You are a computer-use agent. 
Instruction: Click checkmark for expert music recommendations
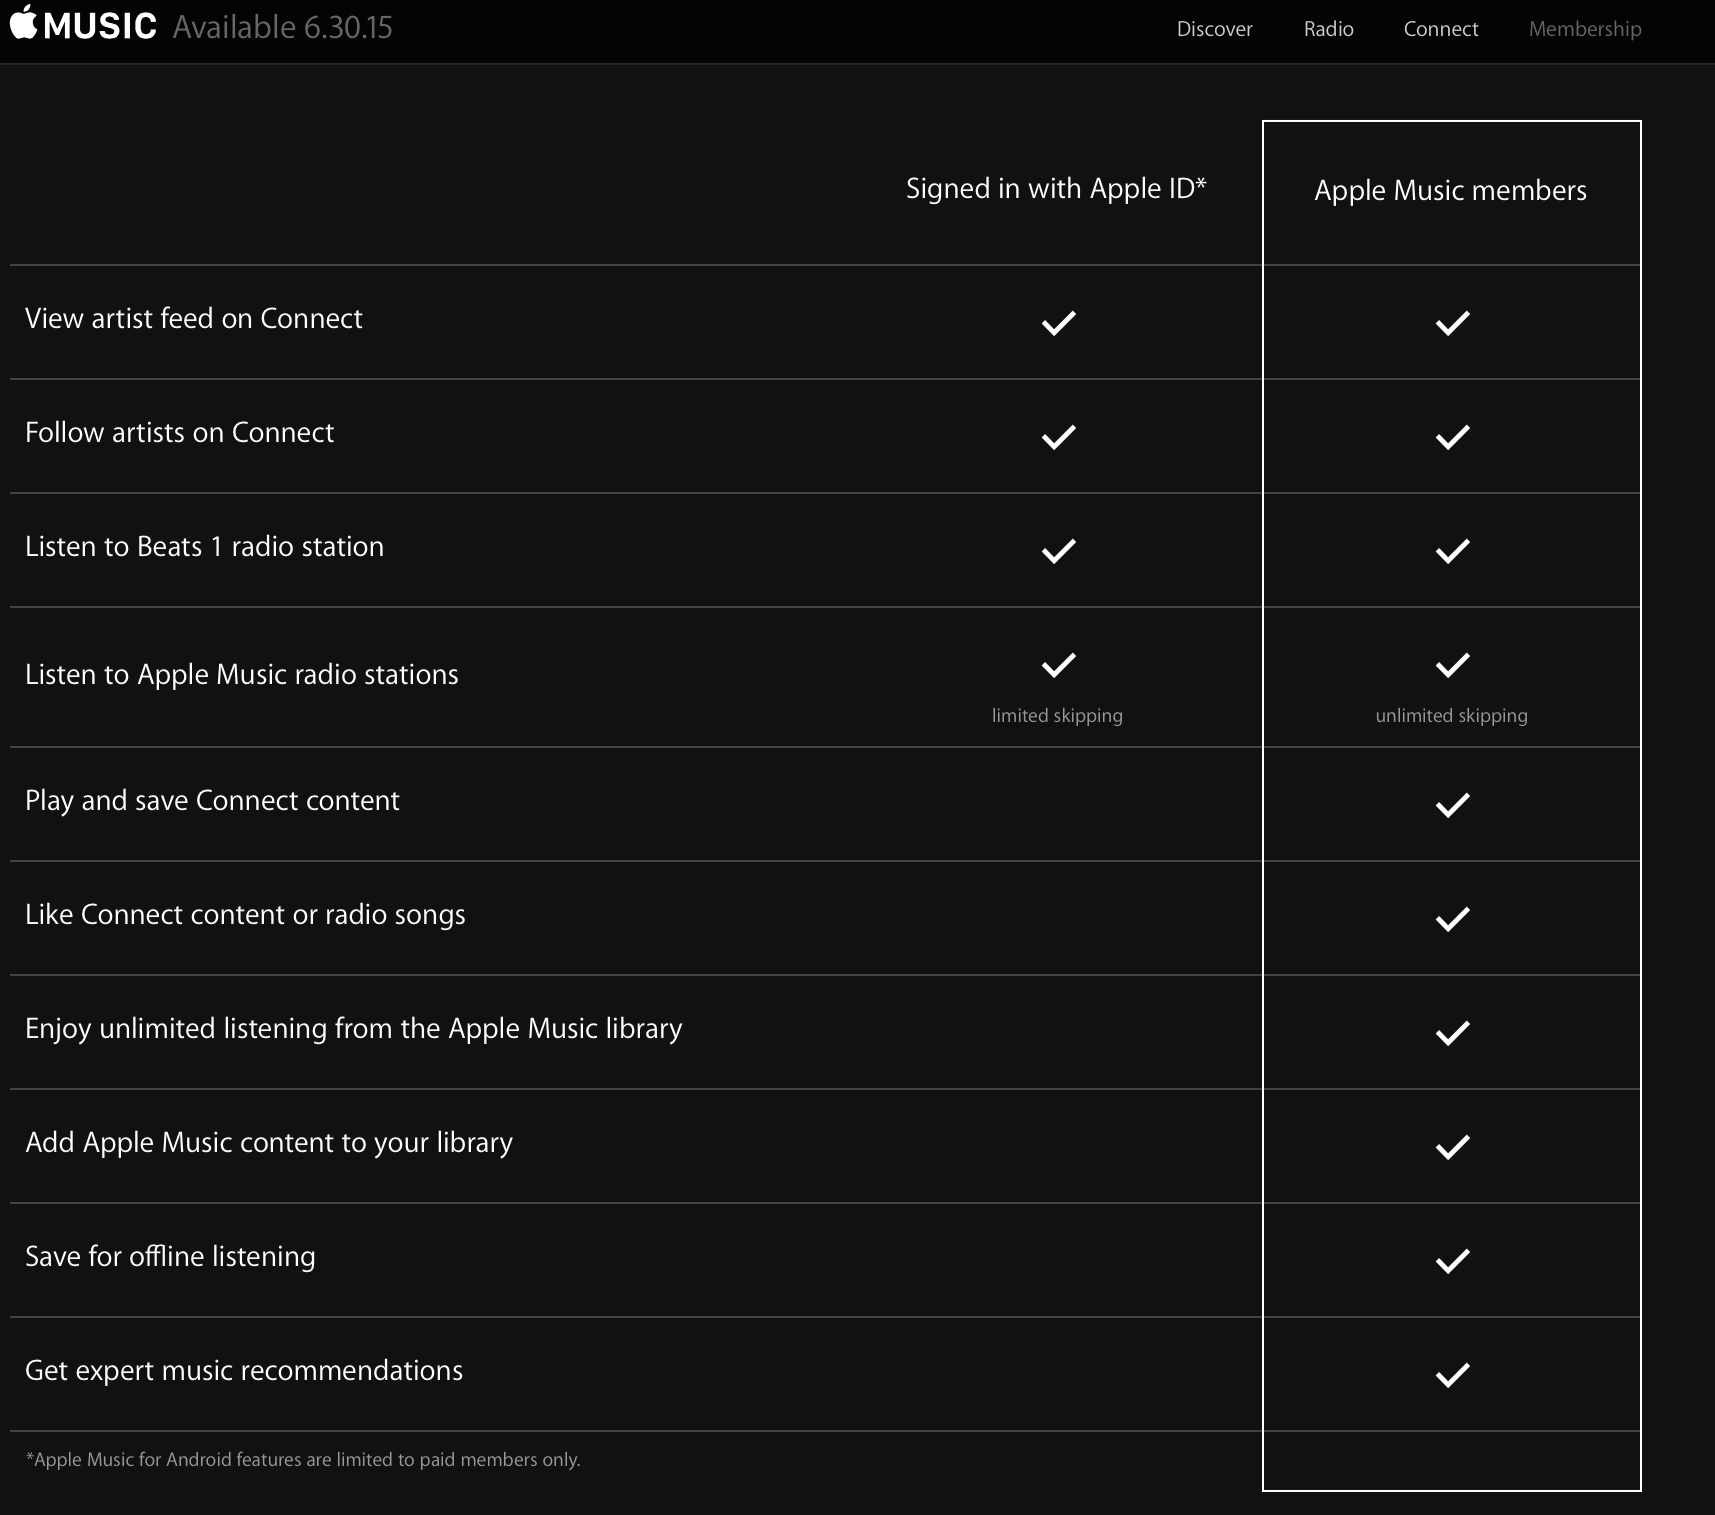point(1452,1375)
